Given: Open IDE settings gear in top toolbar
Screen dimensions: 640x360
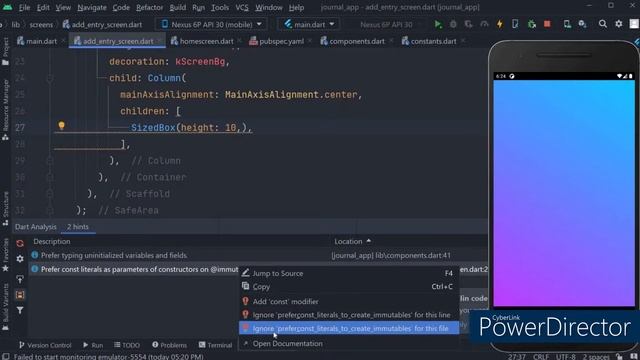Looking at the screenshot, I should tap(619, 24).
